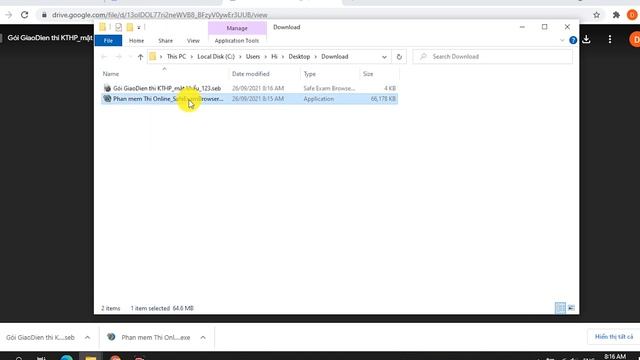This screenshot has width=640, height=360.
Task: Expand the Explorer ribbon chevron
Action: click(x=562, y=40)
